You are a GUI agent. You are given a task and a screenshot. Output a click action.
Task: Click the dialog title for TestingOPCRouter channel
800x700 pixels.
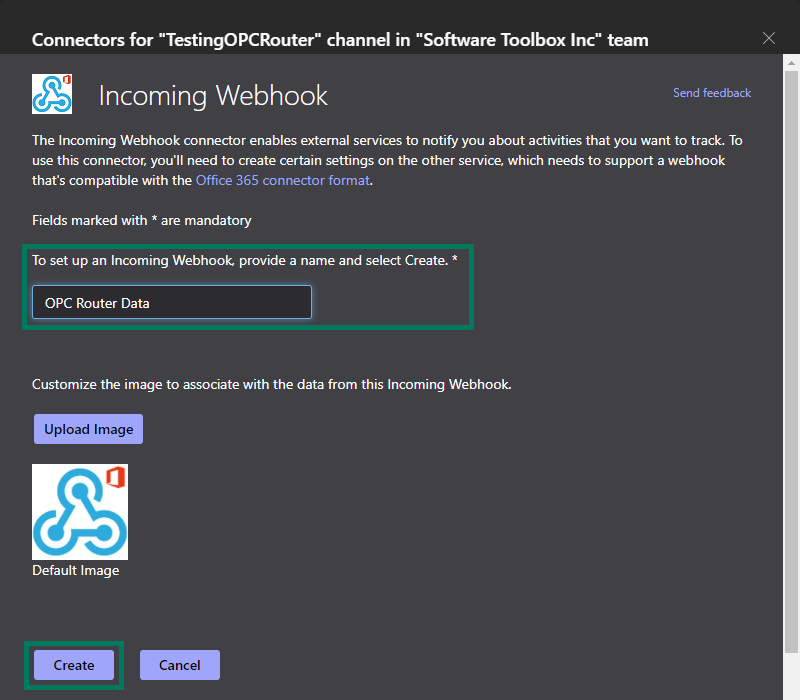340,39
